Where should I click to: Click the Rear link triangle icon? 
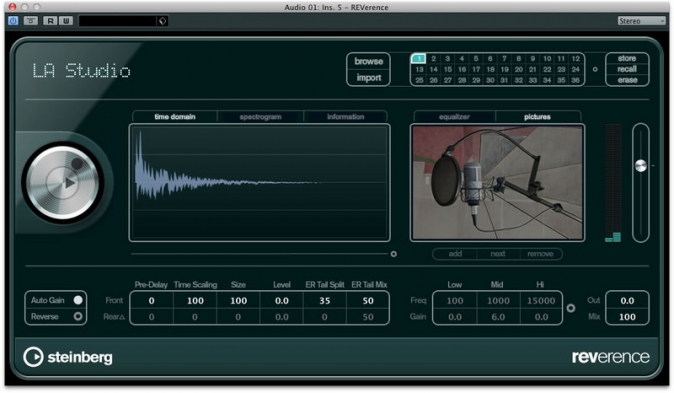[123, 317]
